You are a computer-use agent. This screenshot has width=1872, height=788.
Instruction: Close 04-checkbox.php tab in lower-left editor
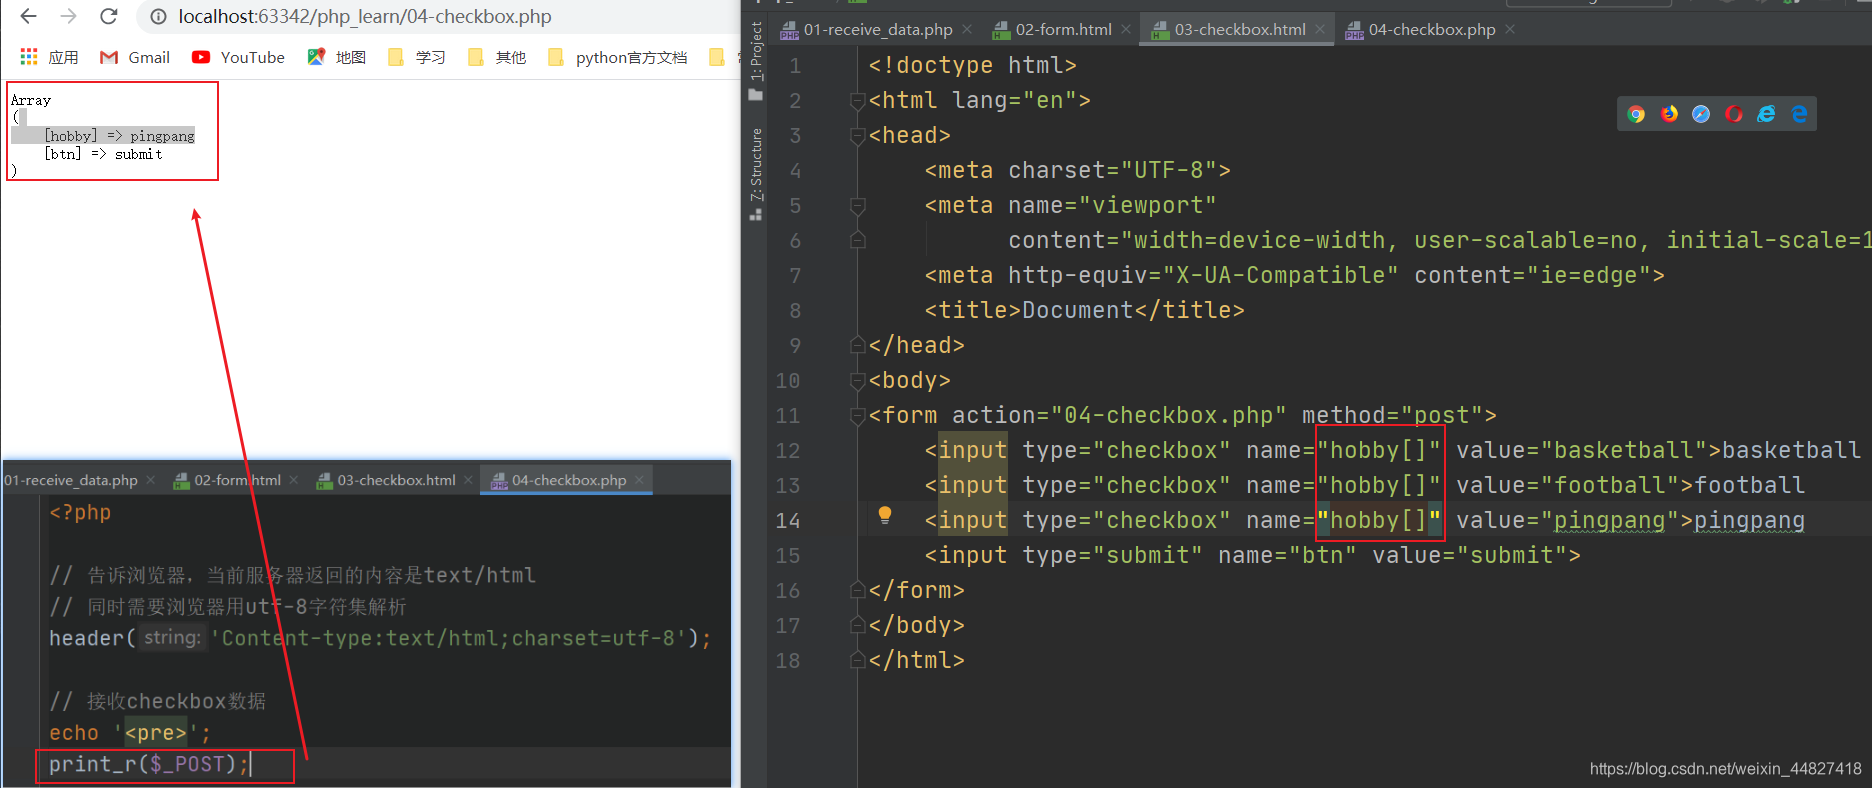(640, 480)
